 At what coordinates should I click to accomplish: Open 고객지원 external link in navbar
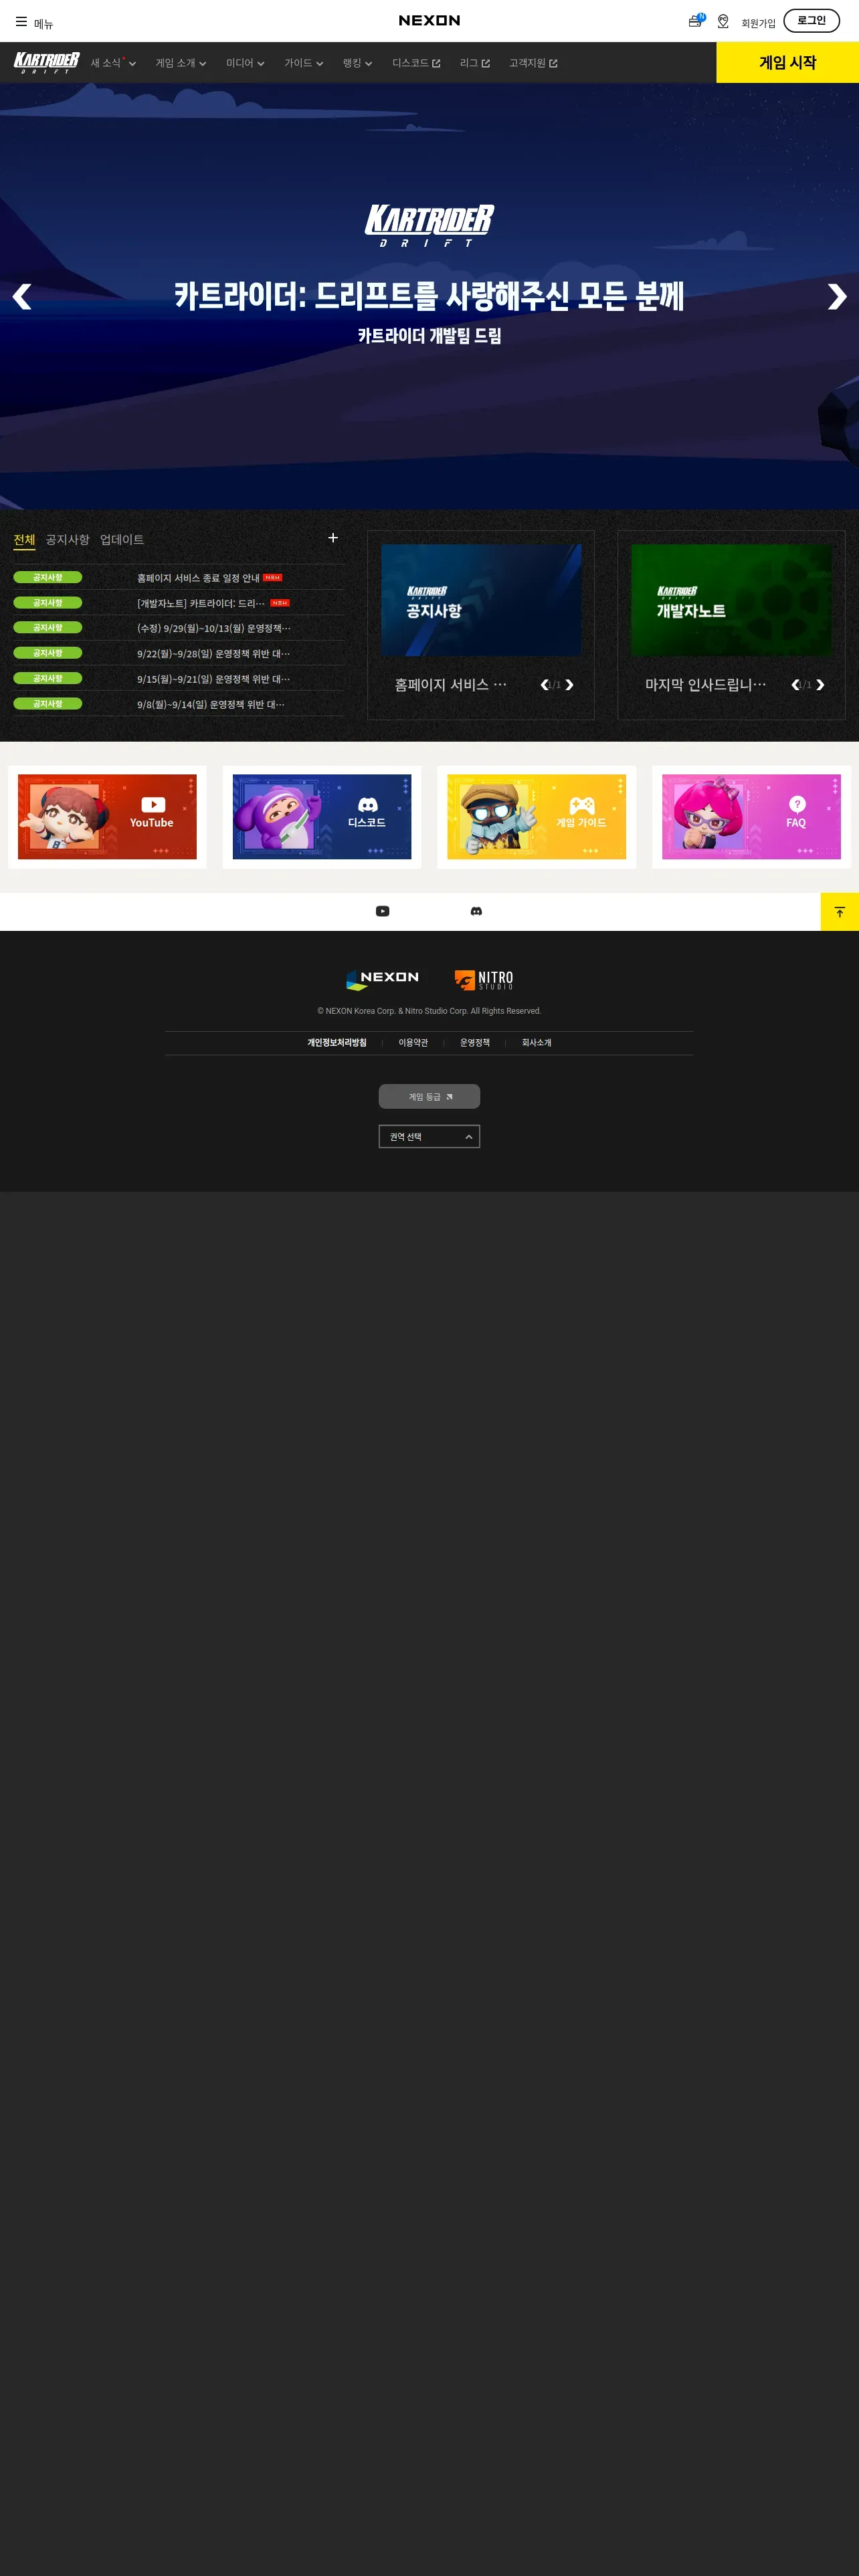(533, 63)
